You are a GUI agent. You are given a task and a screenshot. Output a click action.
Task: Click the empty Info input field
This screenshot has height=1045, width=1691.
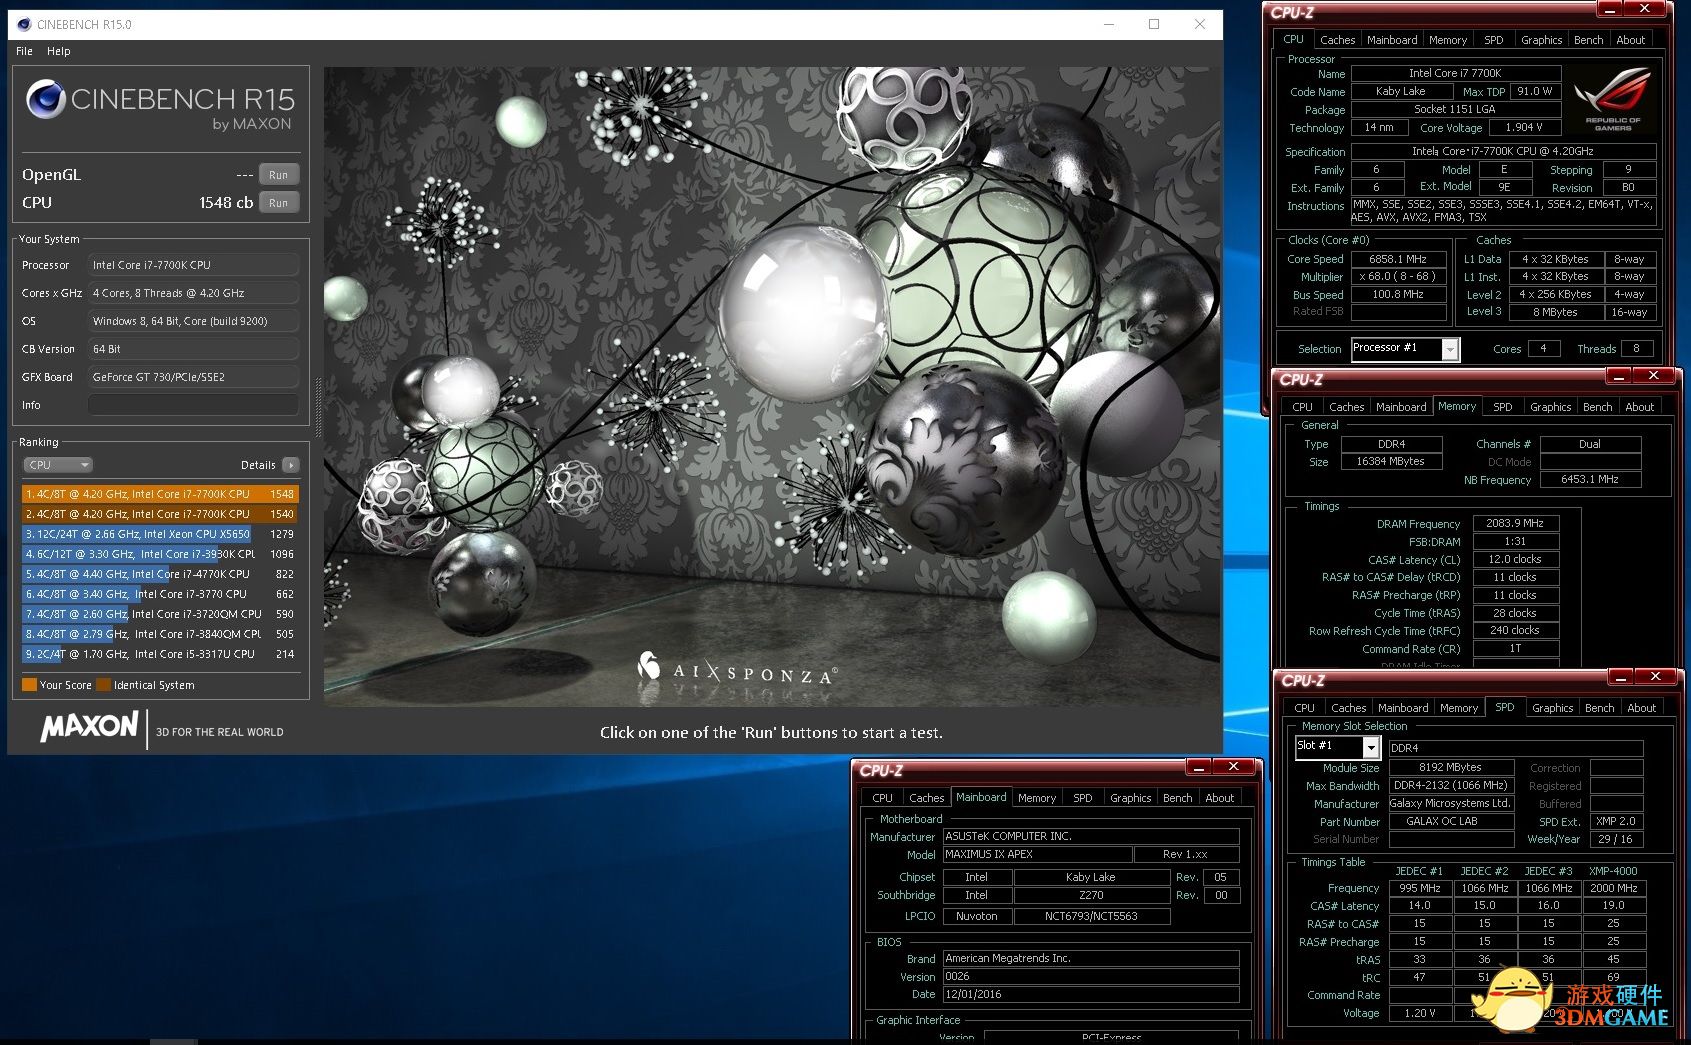[x=193, y=405]
